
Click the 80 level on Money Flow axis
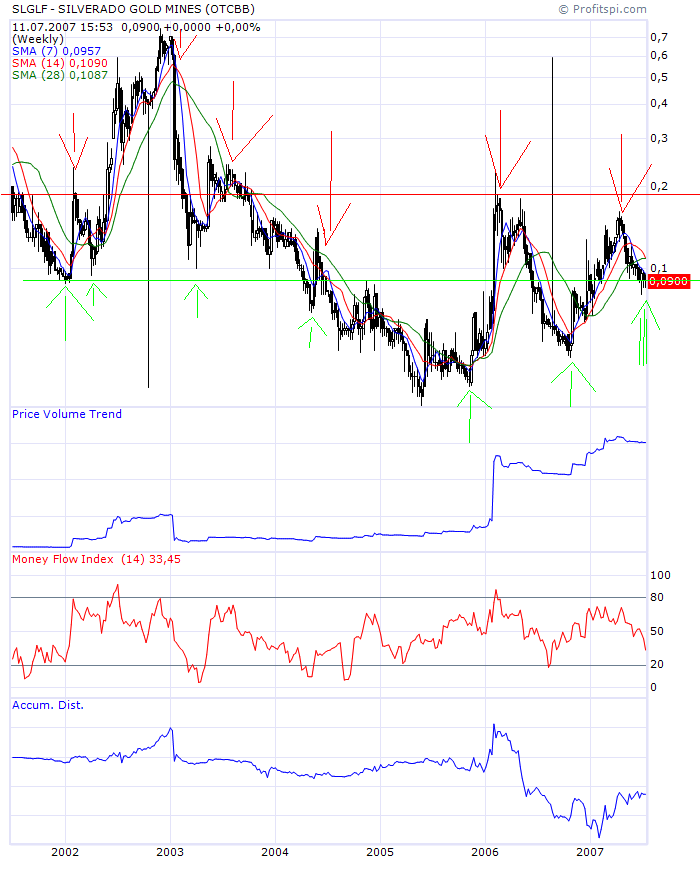[x=657, y=597]
